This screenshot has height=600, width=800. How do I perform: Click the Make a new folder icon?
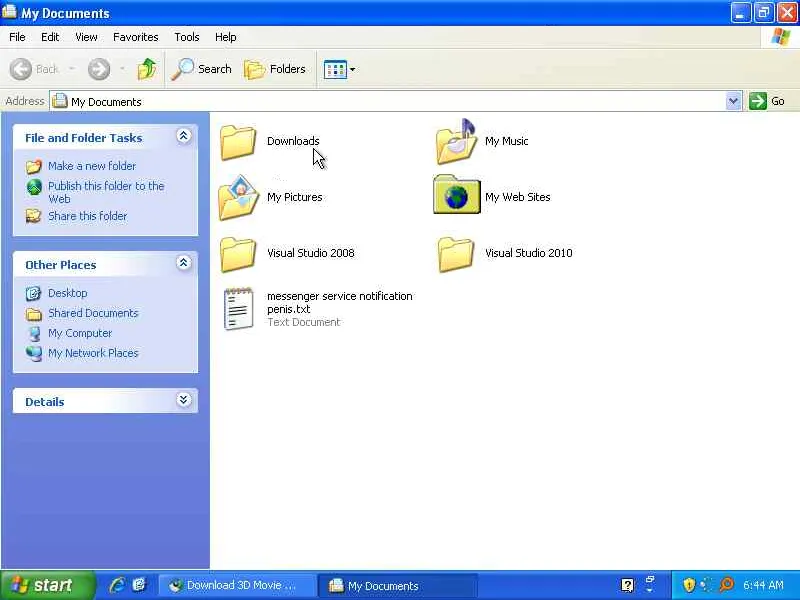34,166
